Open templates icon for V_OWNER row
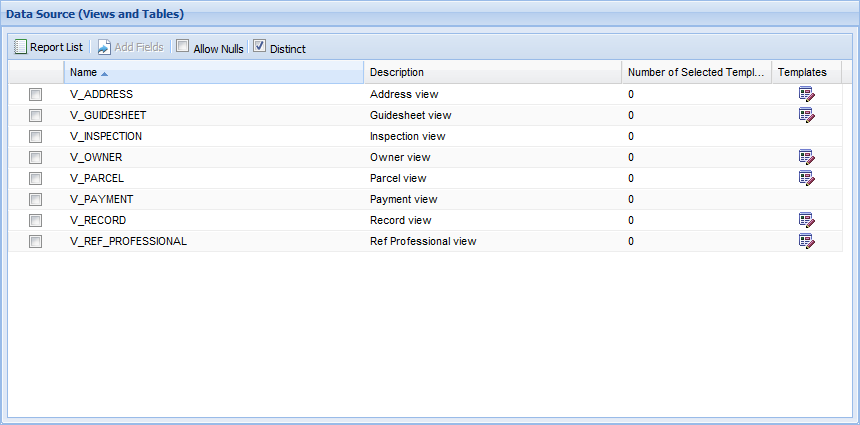The width and height of the screenshot is (860, 425). (806, 157)
